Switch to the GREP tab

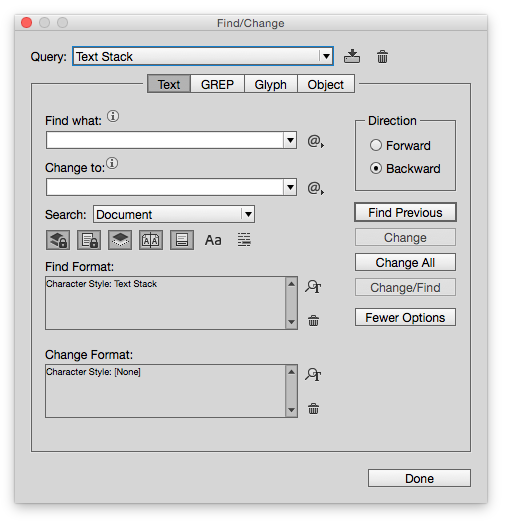217,84
